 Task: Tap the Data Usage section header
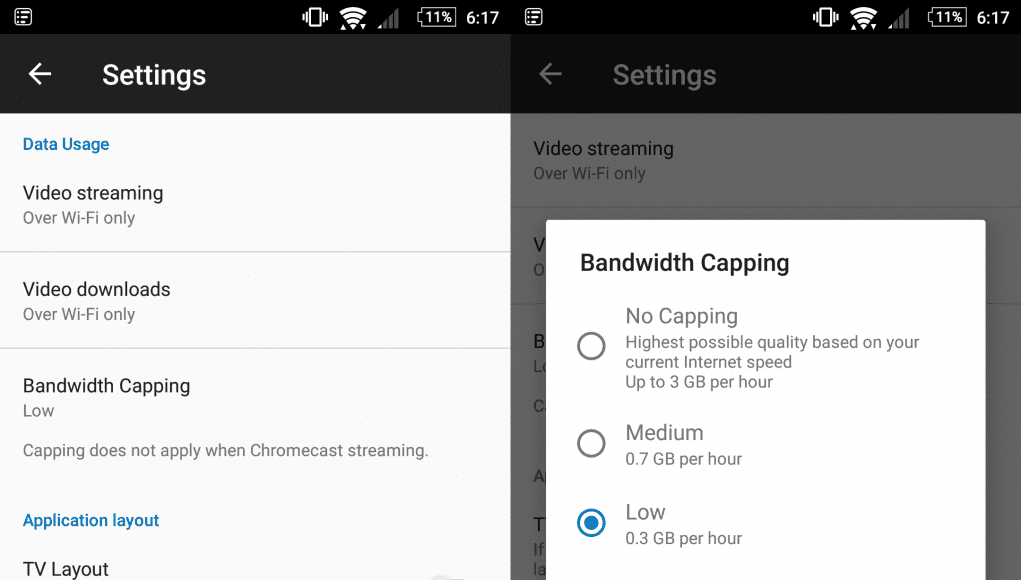pyautogui.click(x=66, y=144)
